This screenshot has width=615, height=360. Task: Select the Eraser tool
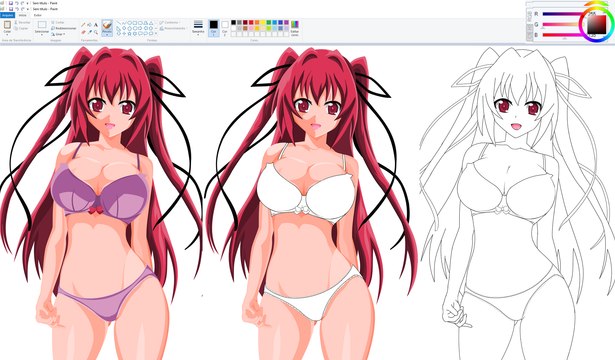tap(84, 32)
